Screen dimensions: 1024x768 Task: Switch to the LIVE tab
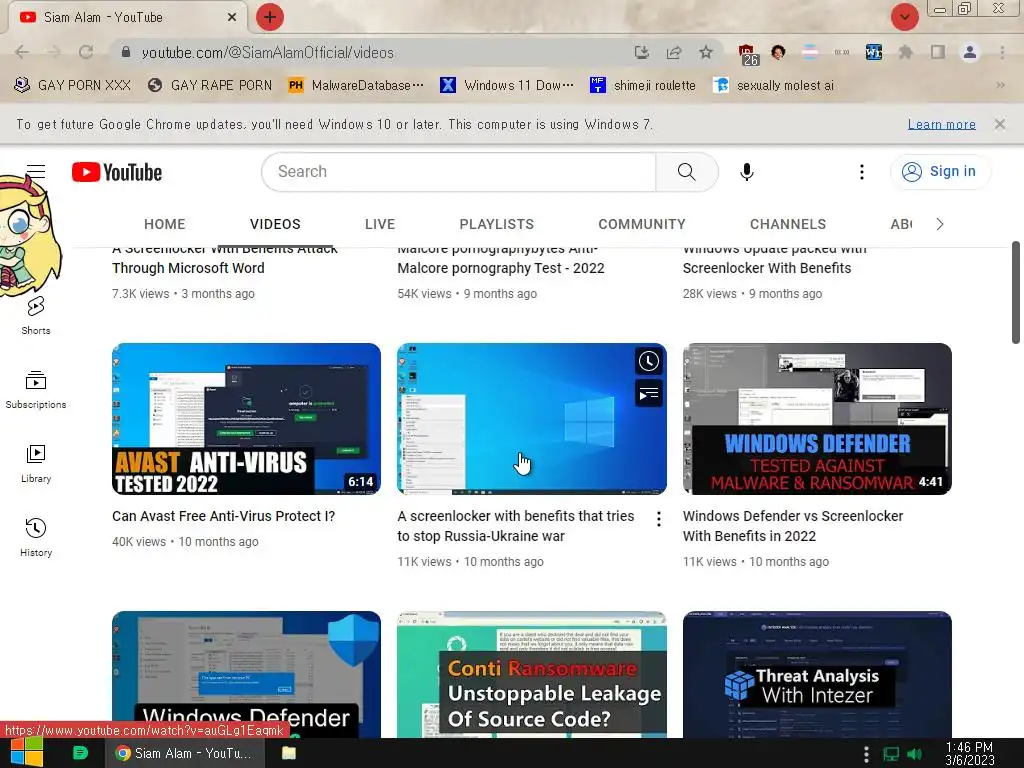[380, 224]
